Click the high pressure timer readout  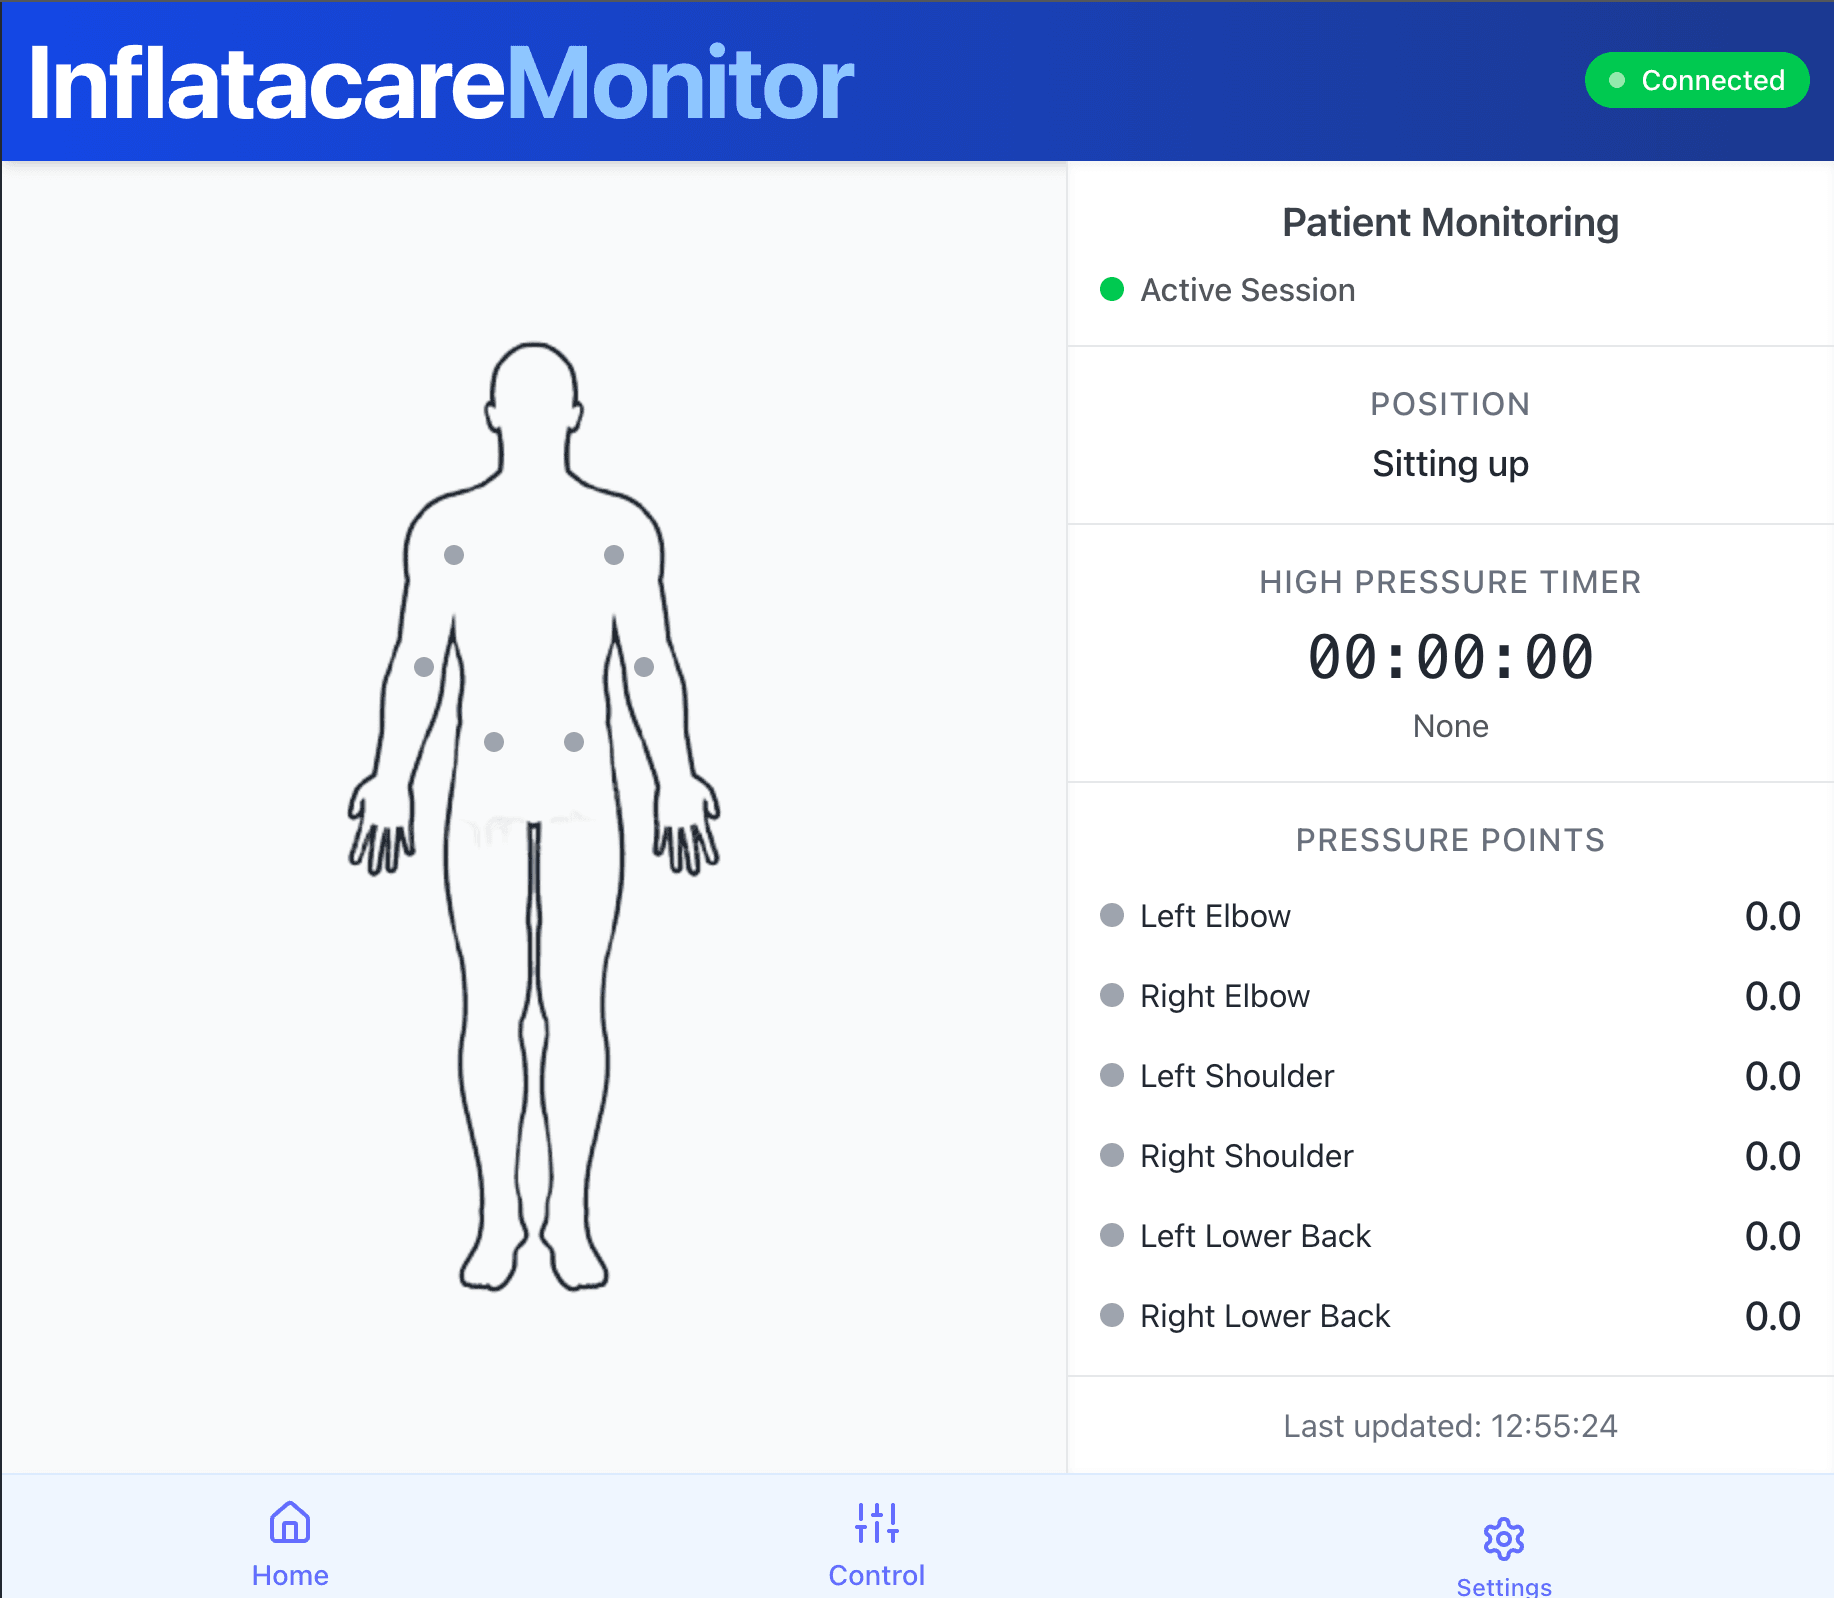1450,658
